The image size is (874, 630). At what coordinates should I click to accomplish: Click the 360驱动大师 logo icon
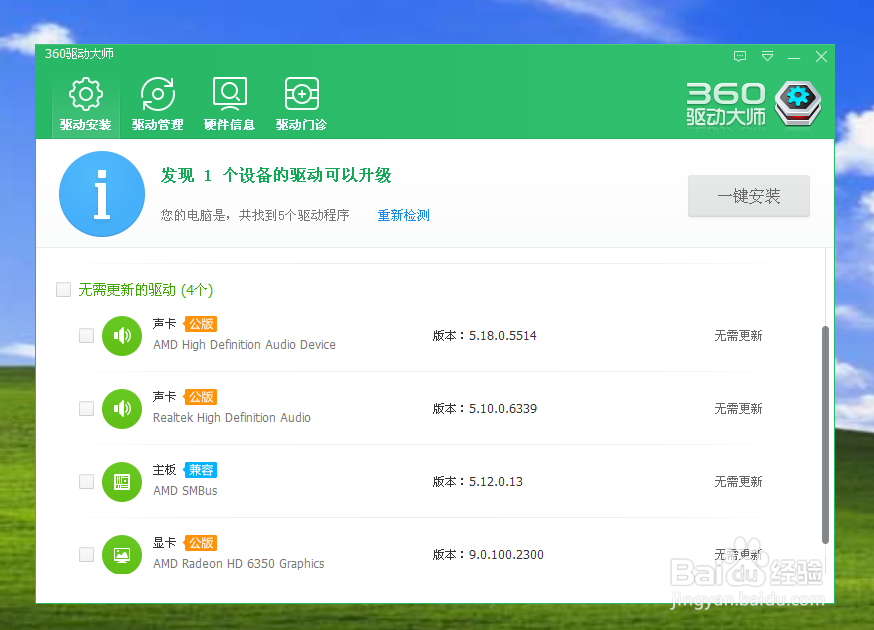798,103
